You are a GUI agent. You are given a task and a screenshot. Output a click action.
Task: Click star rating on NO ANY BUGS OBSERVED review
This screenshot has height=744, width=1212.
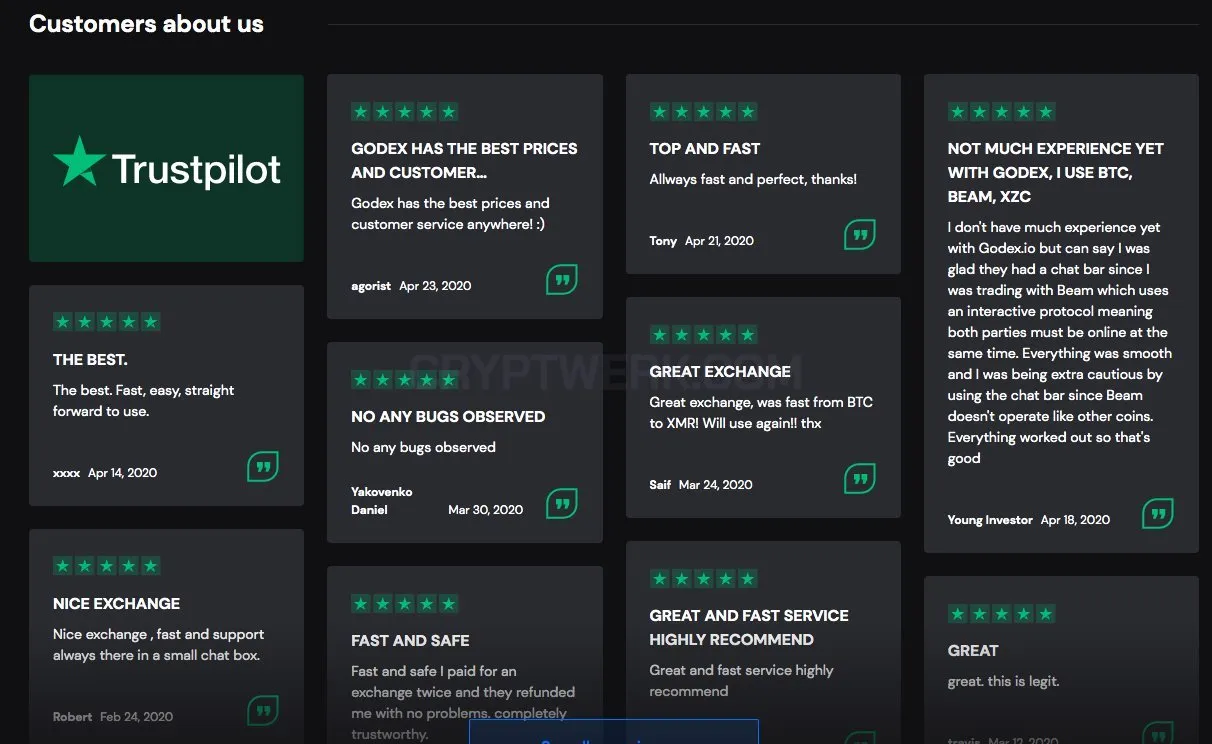[x=405, y=380]
